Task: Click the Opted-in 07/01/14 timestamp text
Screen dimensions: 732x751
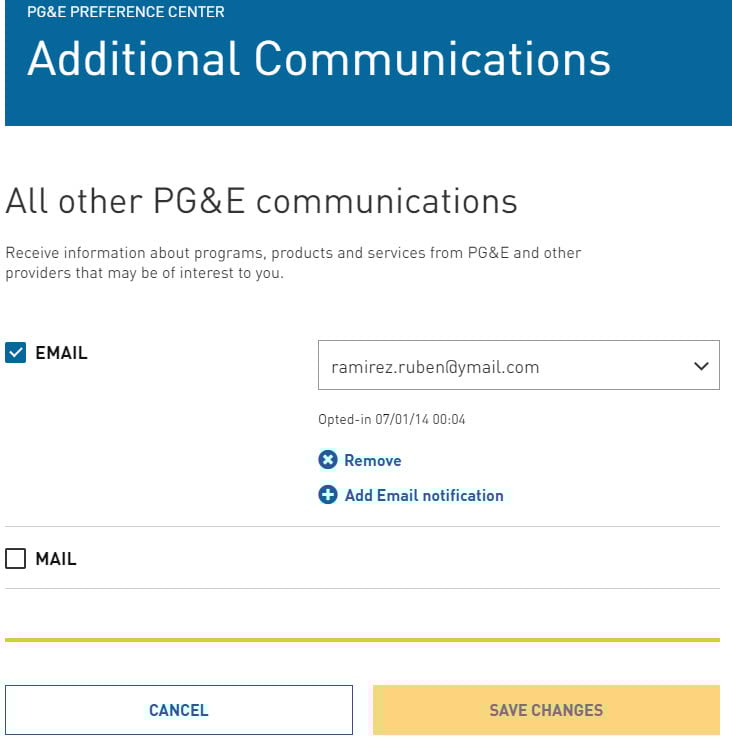Action: coord(392,419)
